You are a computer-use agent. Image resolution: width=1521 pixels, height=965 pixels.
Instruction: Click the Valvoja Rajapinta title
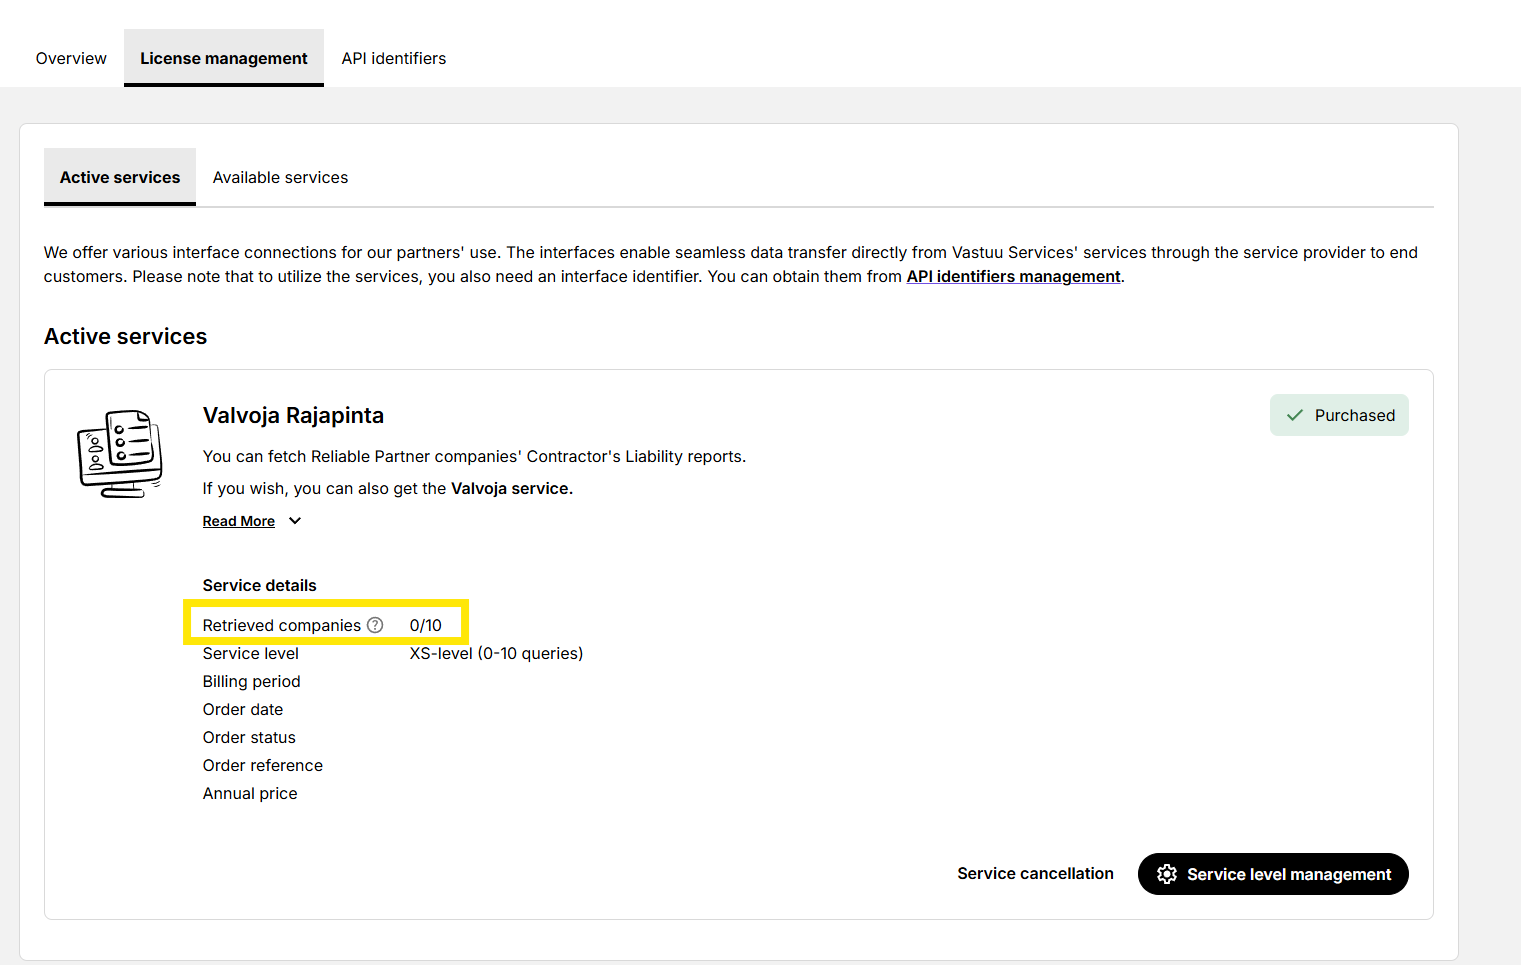[293, 415]
